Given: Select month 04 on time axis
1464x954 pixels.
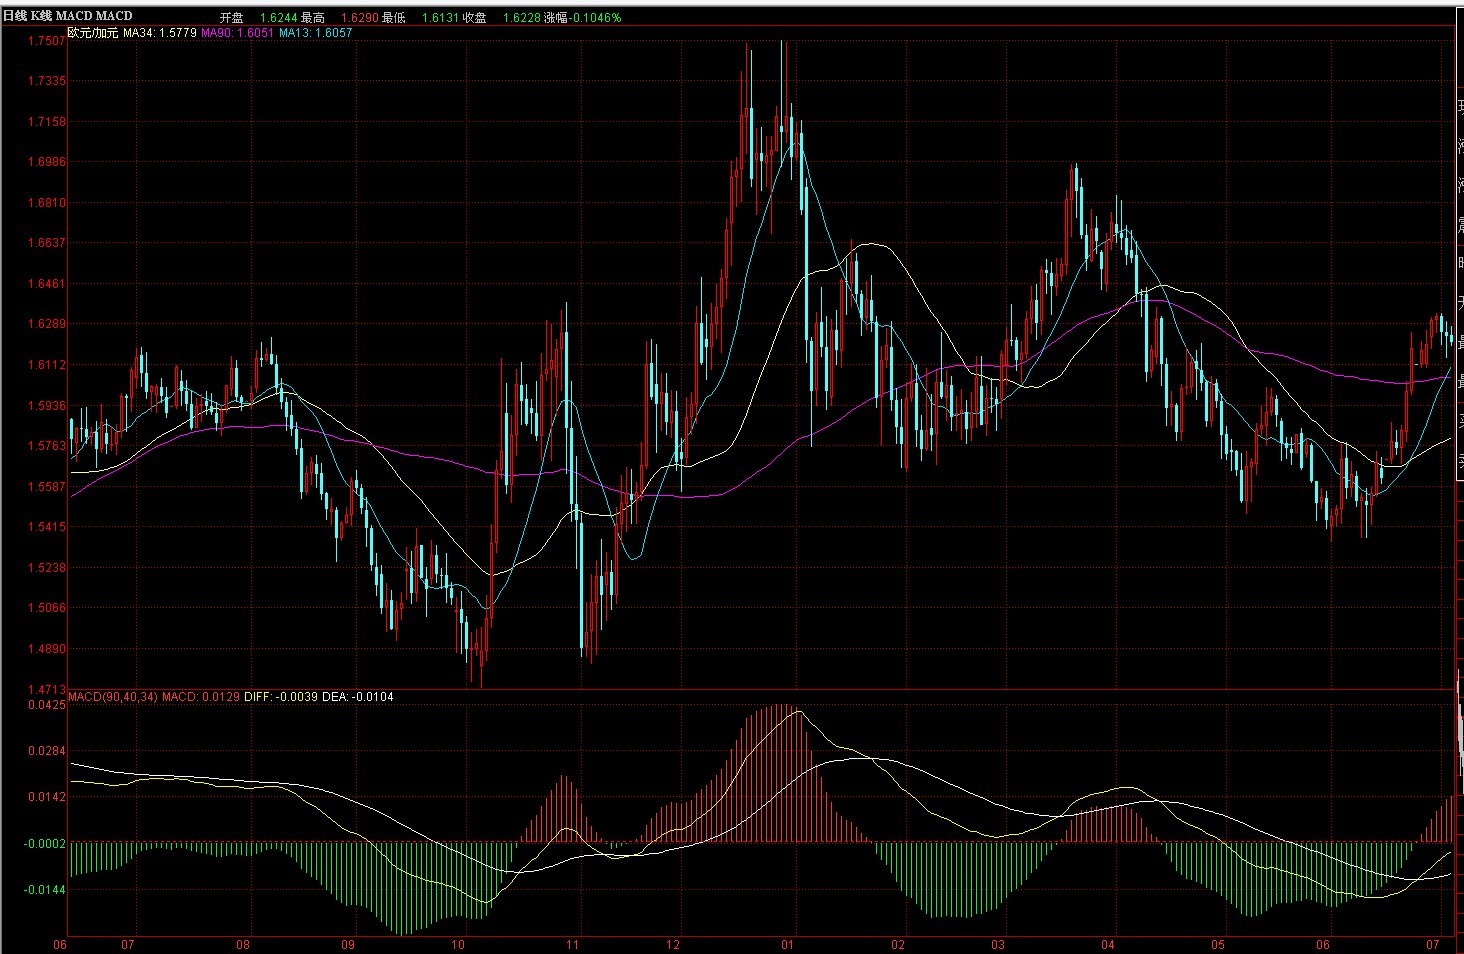Looking at the screenshot, I should click(x=1108, y=945).
